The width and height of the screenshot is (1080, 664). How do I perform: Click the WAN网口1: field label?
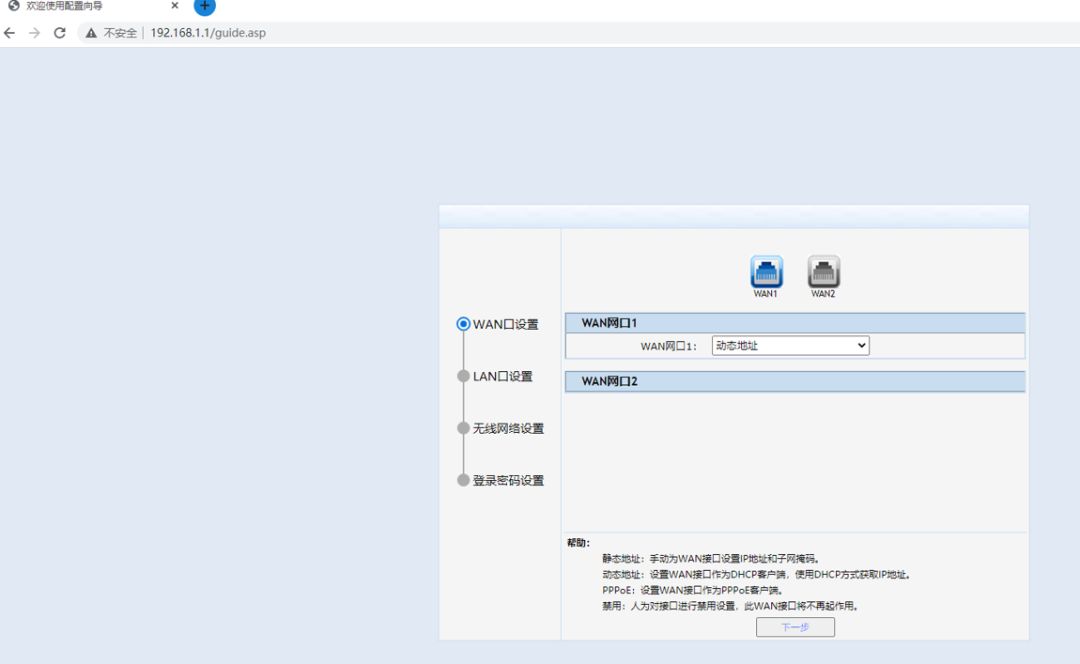tap(669, 346)
